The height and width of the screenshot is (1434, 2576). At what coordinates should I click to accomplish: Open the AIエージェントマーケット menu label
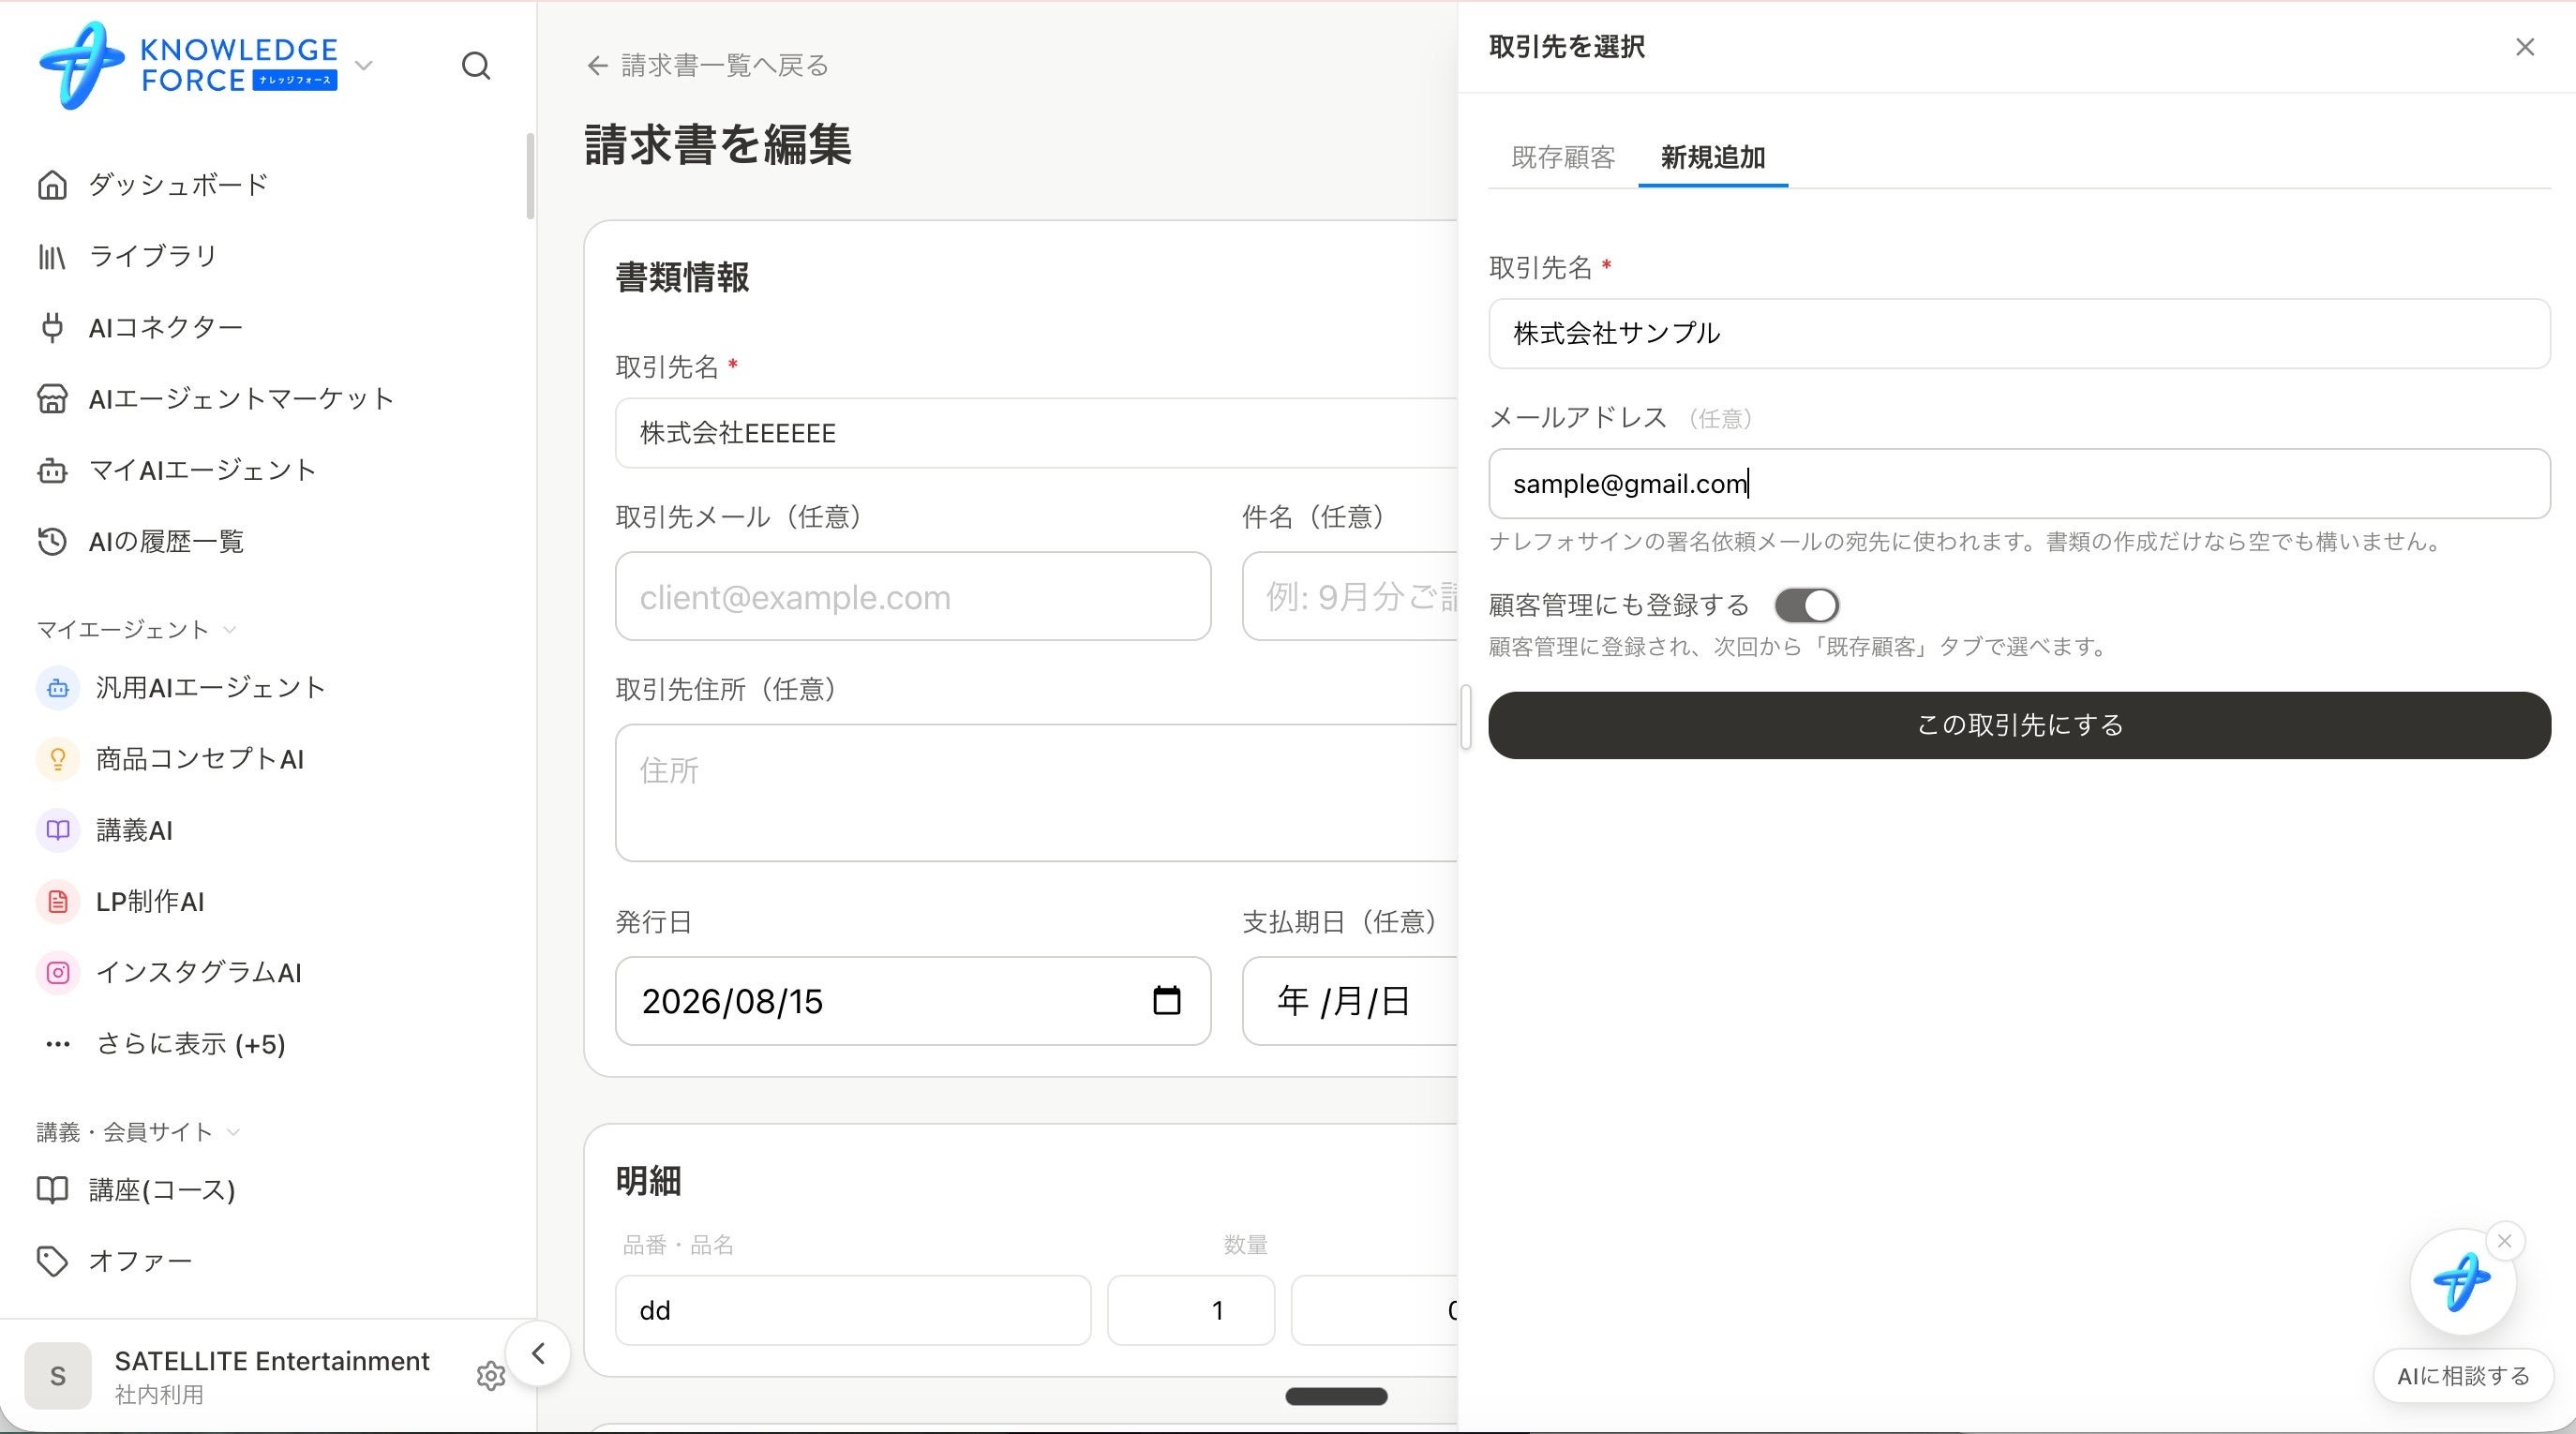pos(241,399)
